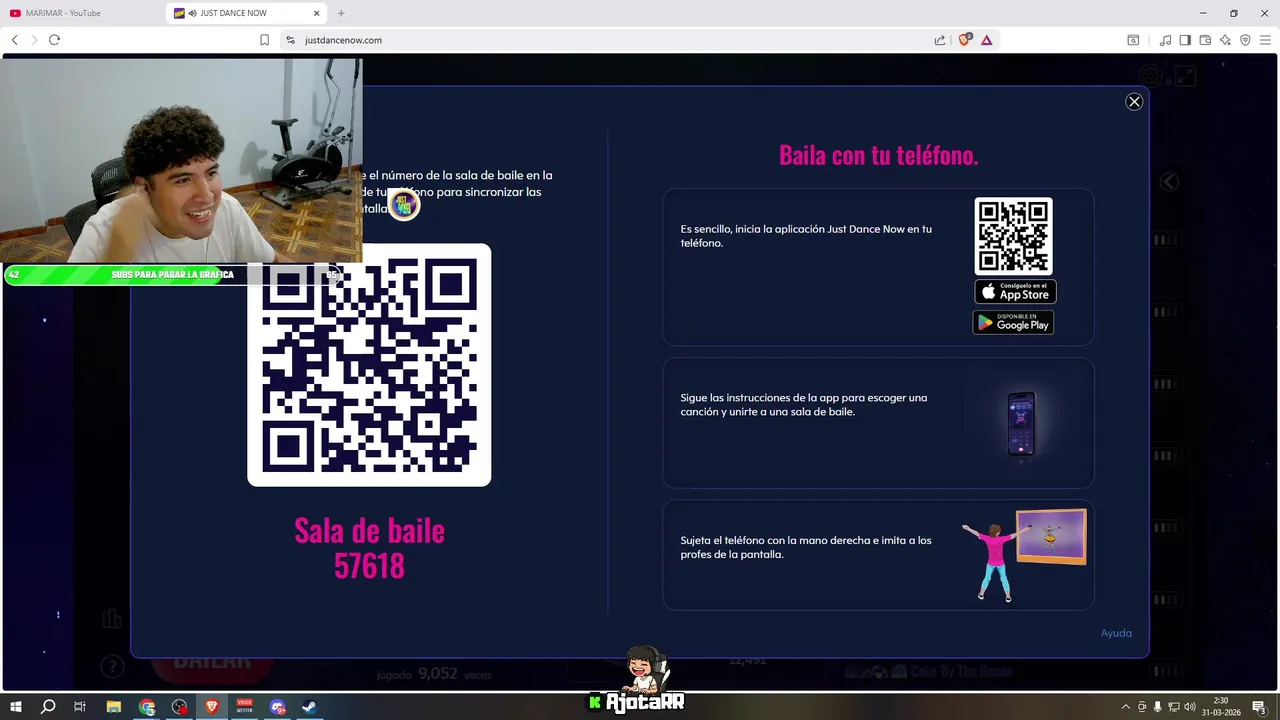Screen dimensions: 1280x720
Task: Open Task View in taskbar
Action: pyautogui.click(x=80, y=706)
